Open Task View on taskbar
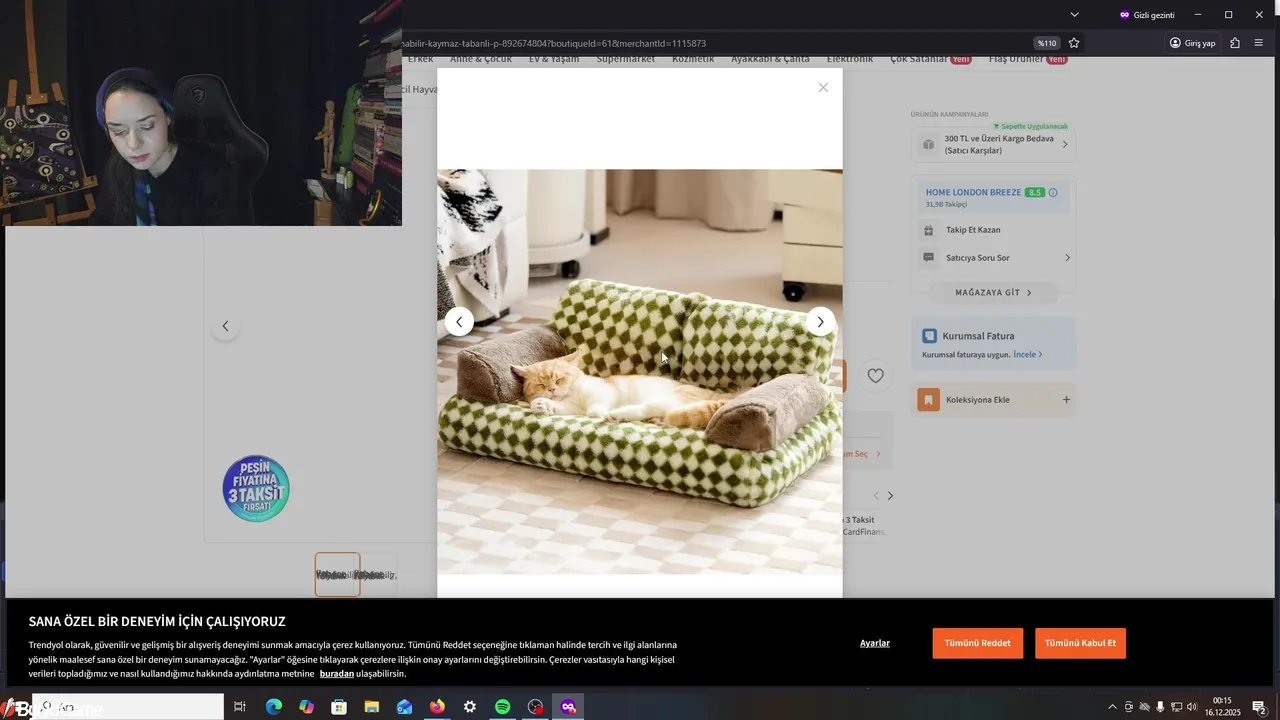The height and width of the screenshot is (720, 1280). tap(240, 707)
